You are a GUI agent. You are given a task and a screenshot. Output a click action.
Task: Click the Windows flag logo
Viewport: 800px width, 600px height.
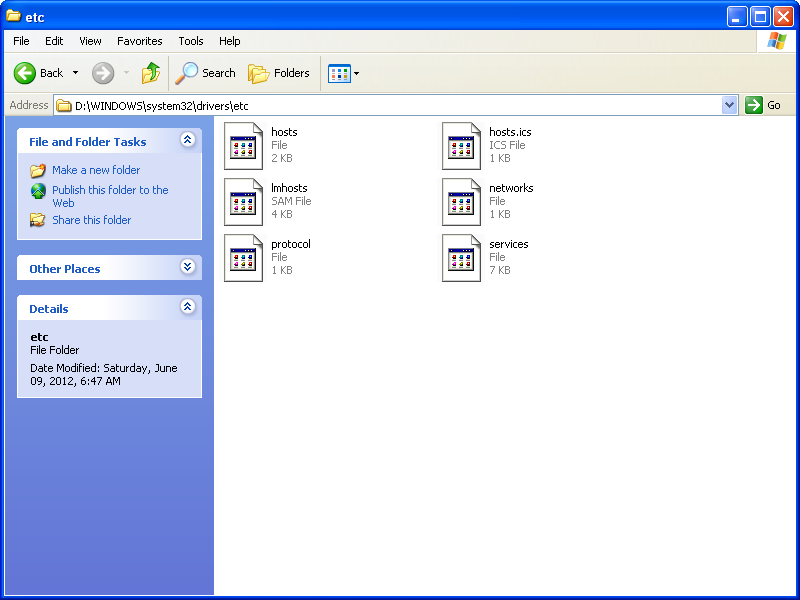776,41
